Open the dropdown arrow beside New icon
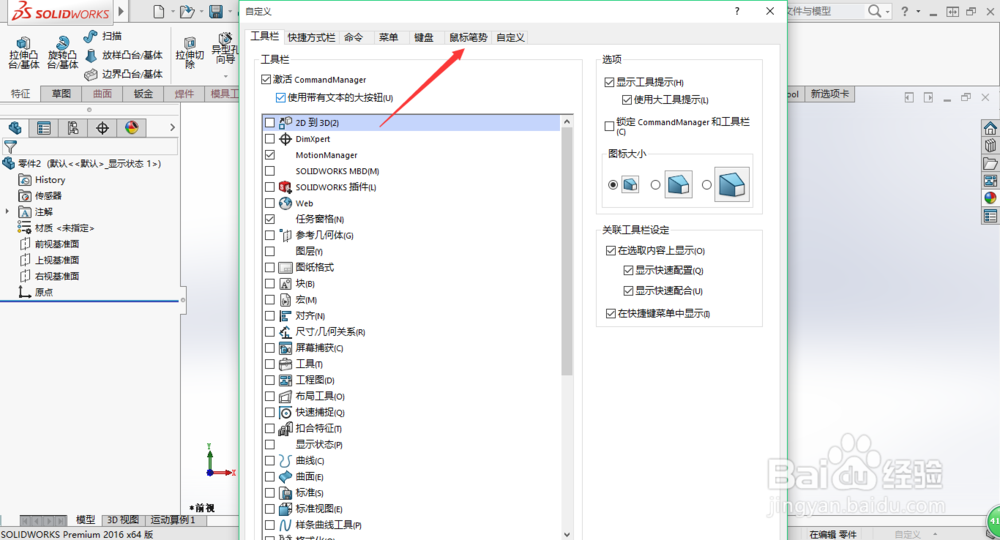1000x540 pixels. tap(172, 11)
